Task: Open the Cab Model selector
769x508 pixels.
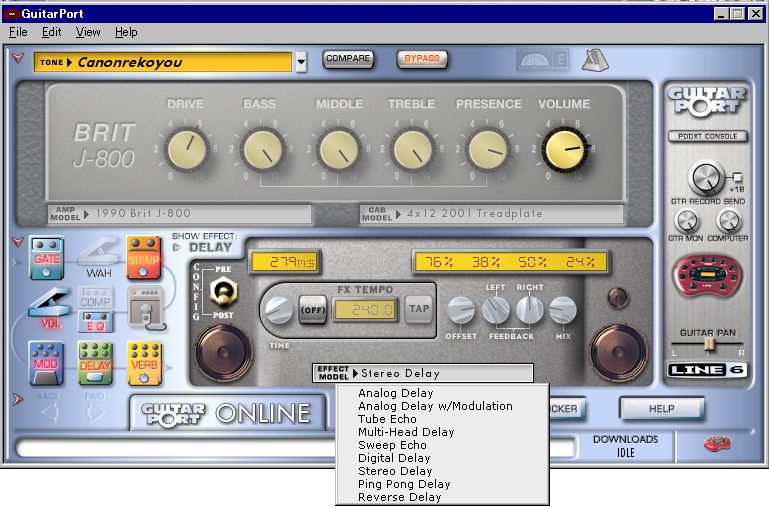Action: 491,214
